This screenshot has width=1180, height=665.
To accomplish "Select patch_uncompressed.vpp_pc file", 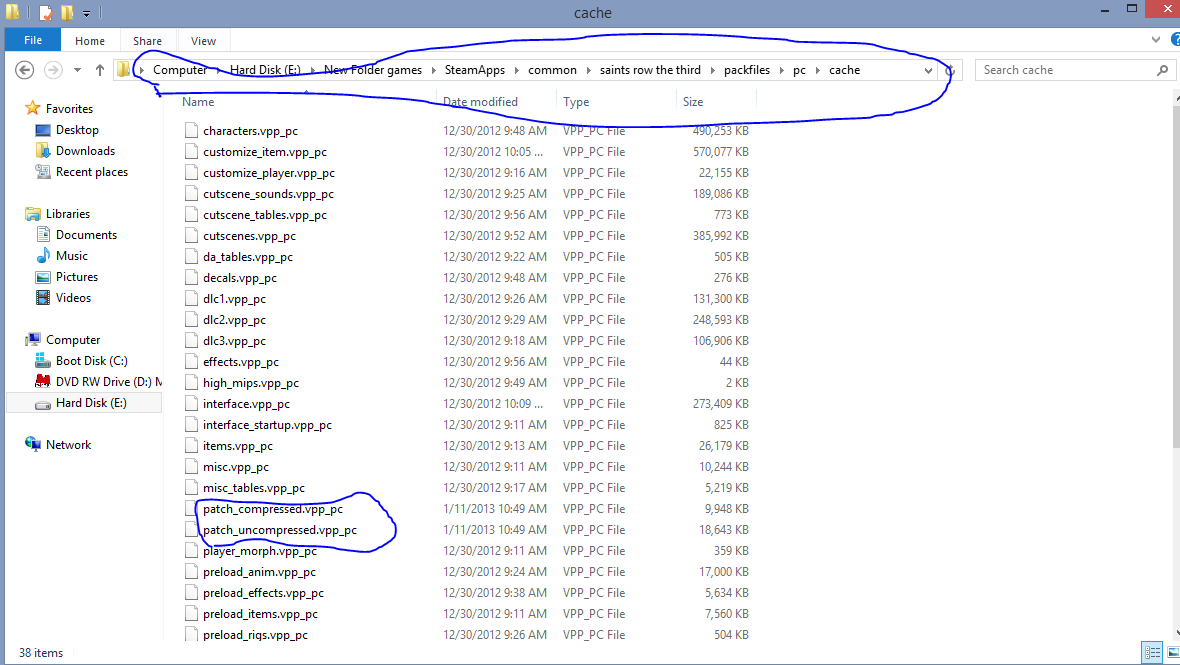I will point(280,530).
